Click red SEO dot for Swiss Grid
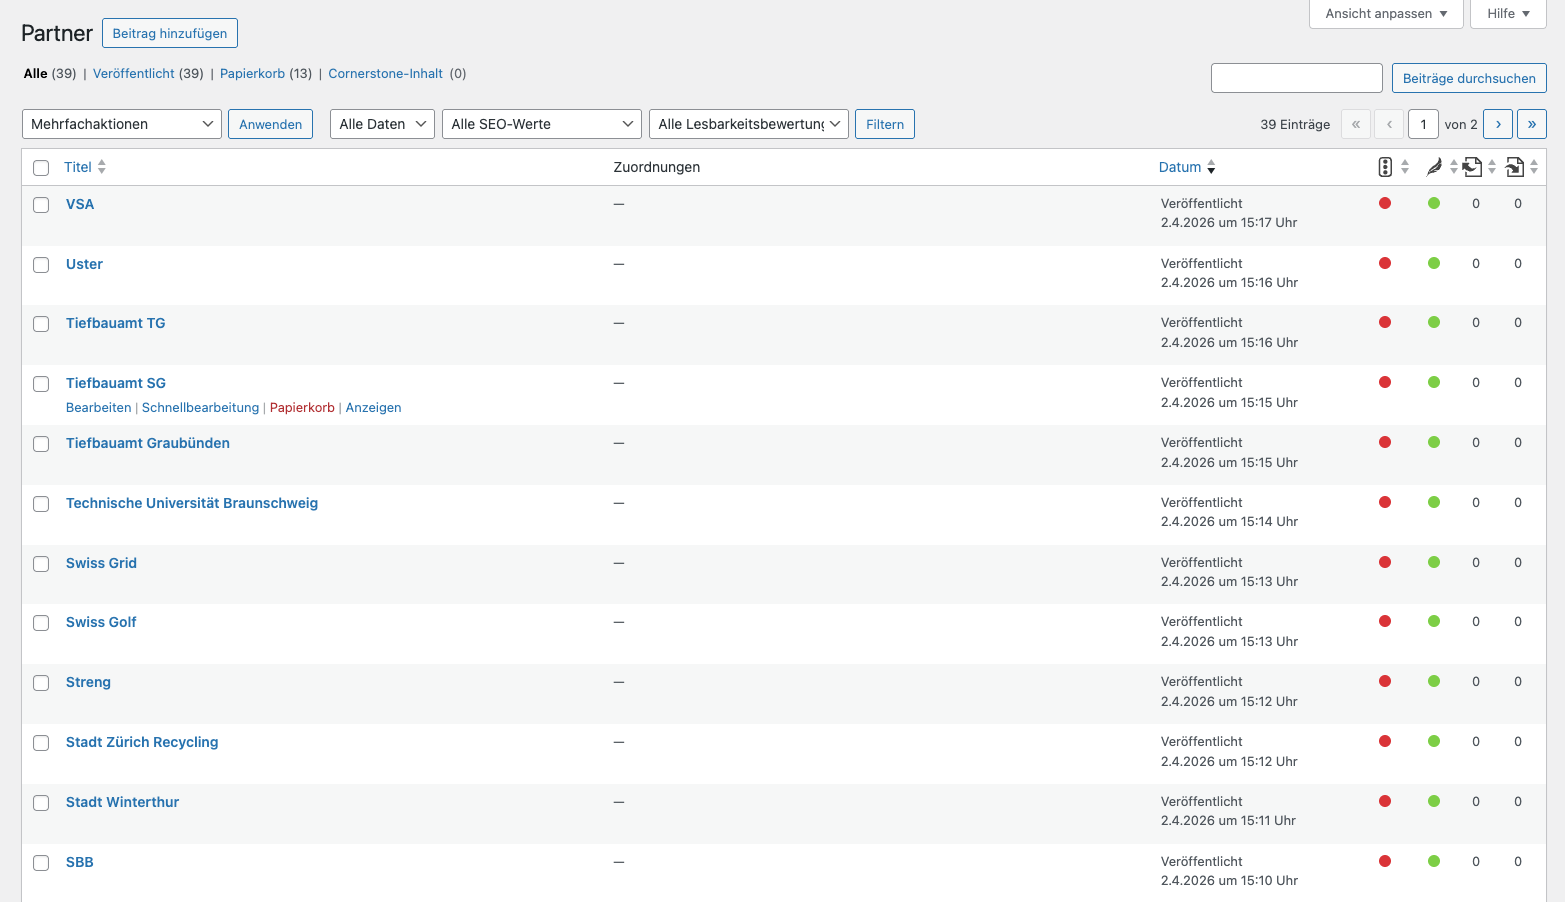1565x902 pixels. [1385, 562]
